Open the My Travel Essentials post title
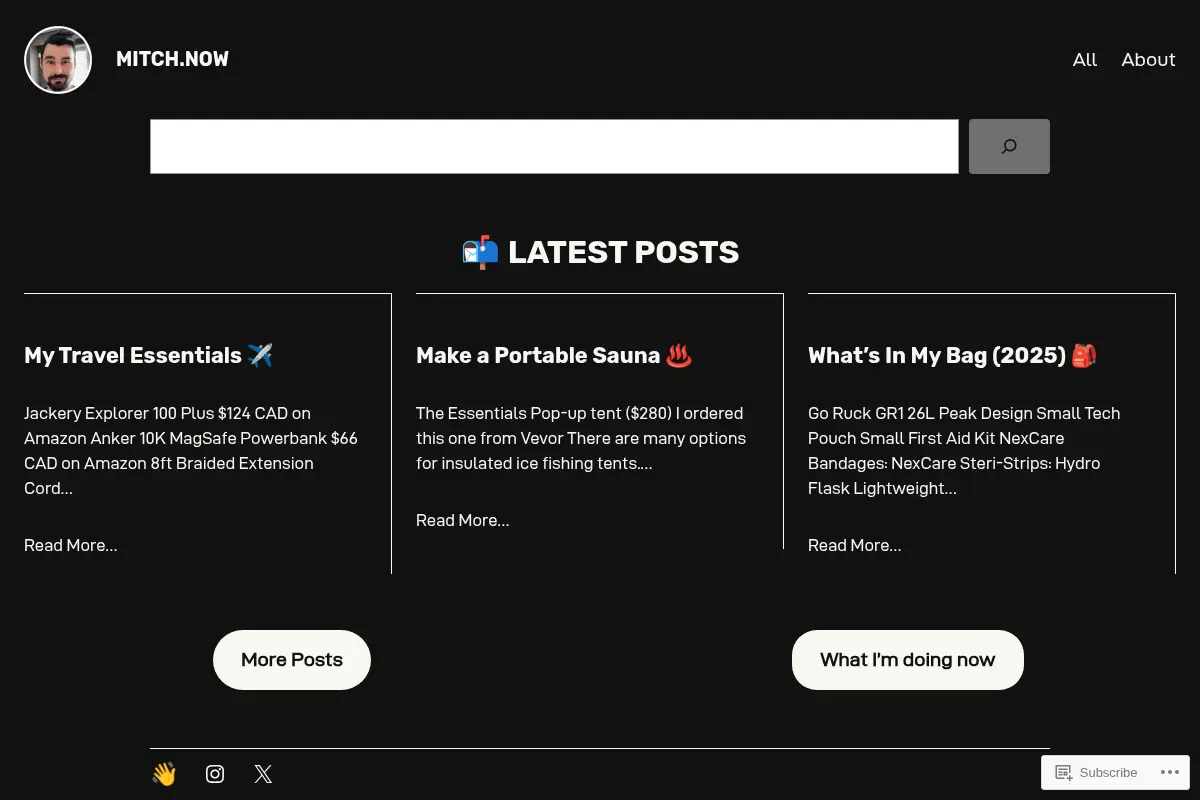 tap(148, 355)
